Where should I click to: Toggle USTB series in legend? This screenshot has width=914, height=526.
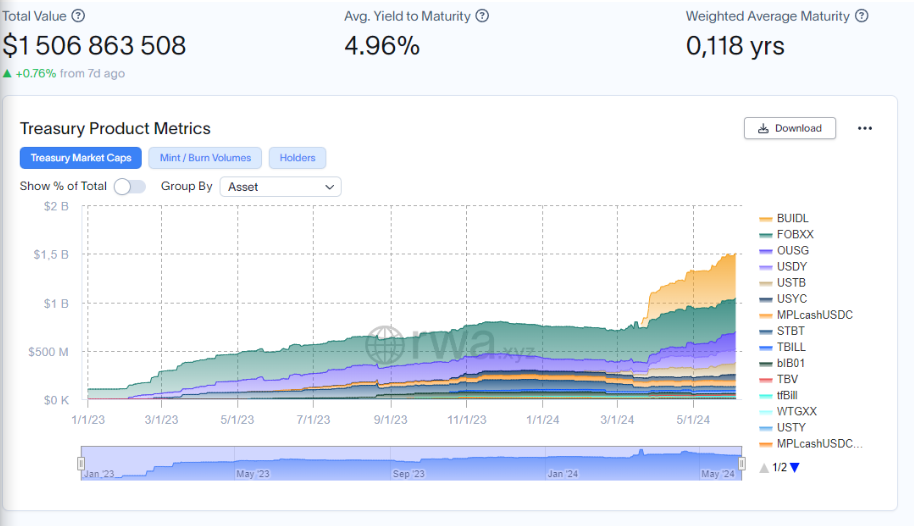click(x=782, y=283)
